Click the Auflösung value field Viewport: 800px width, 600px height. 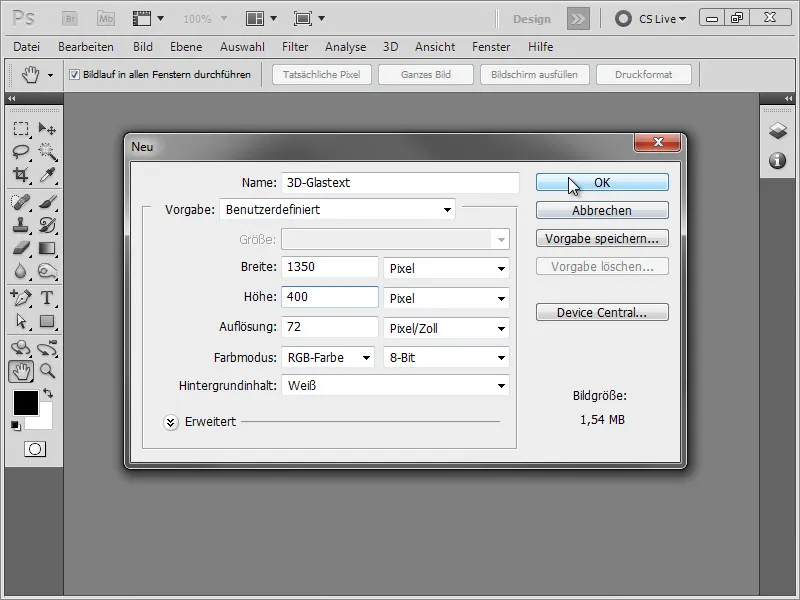click(330, 327)
